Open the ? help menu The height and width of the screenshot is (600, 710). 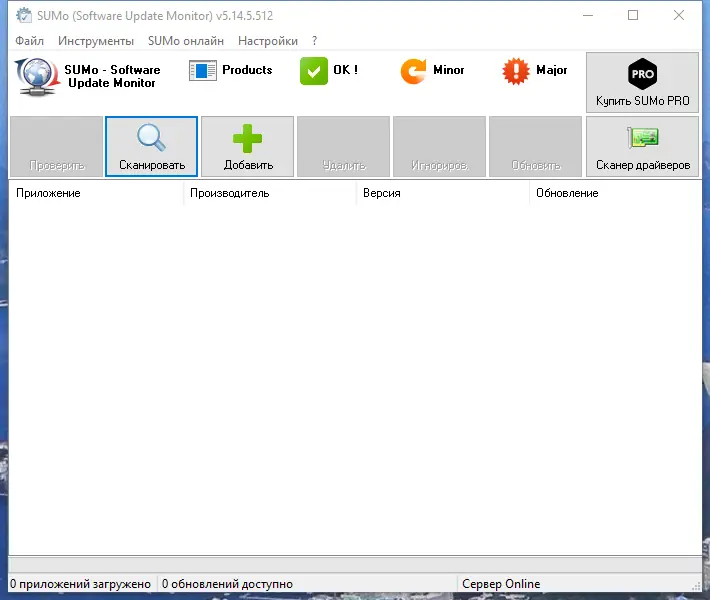pyautogui.click(x=314, y=41)
